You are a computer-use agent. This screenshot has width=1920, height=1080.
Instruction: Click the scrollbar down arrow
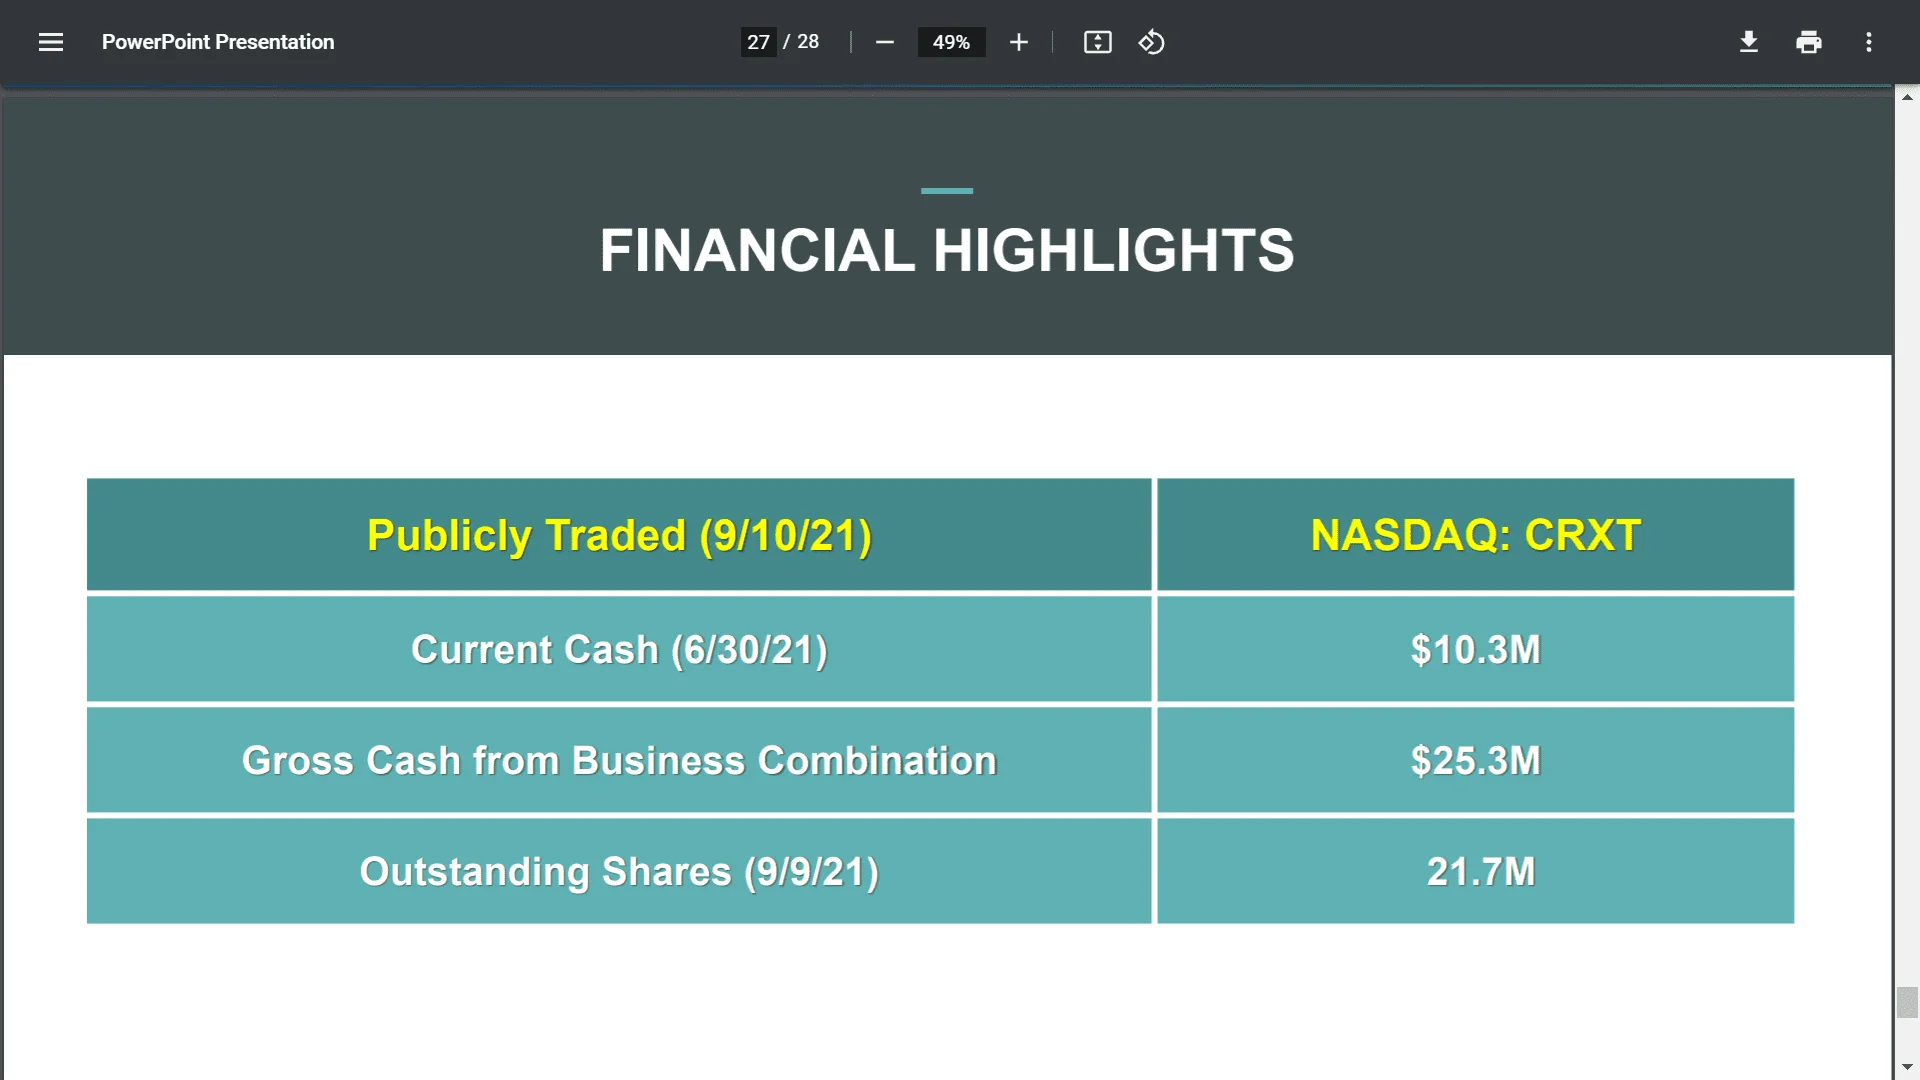(1907, 1067)
